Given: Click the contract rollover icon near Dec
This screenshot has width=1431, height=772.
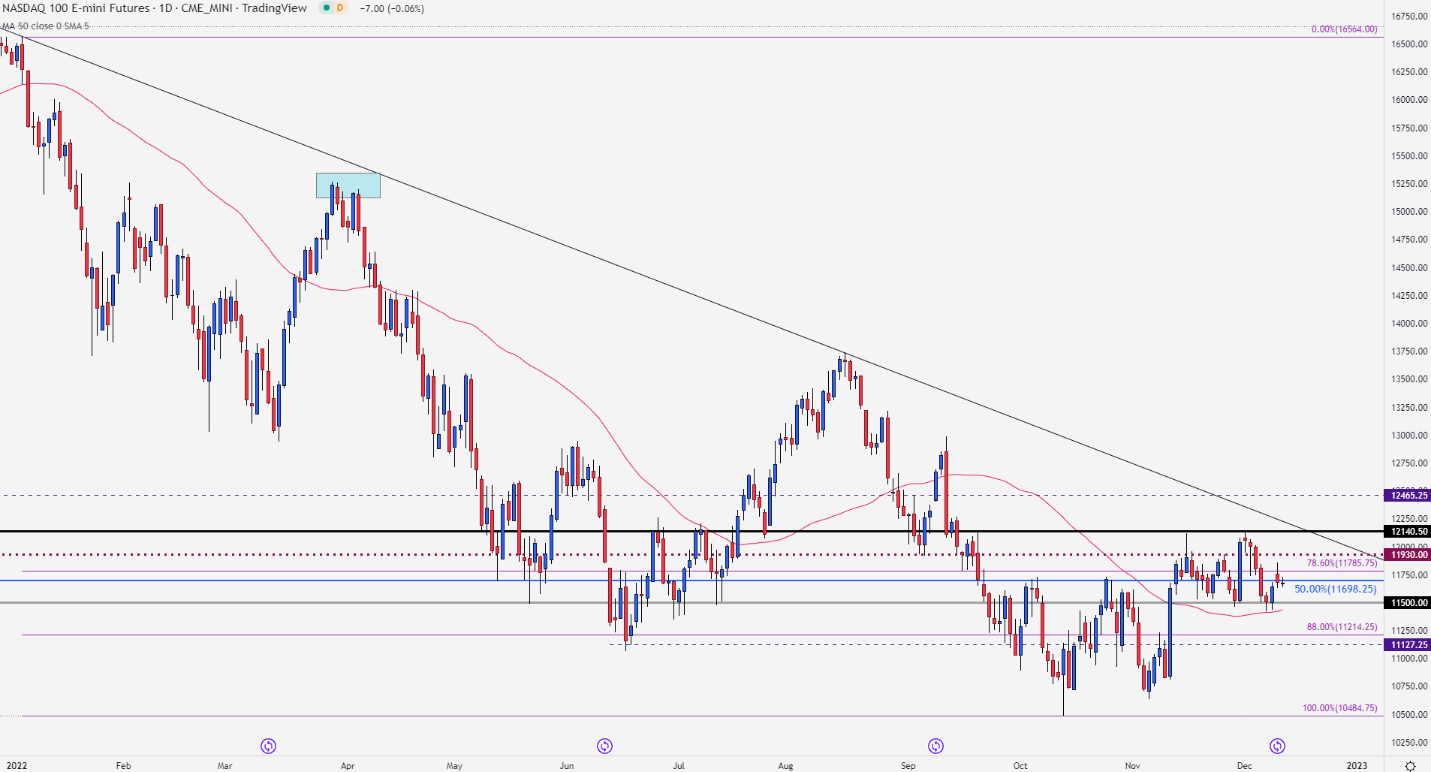Looking at the screenshot, I should point(1277,745).
